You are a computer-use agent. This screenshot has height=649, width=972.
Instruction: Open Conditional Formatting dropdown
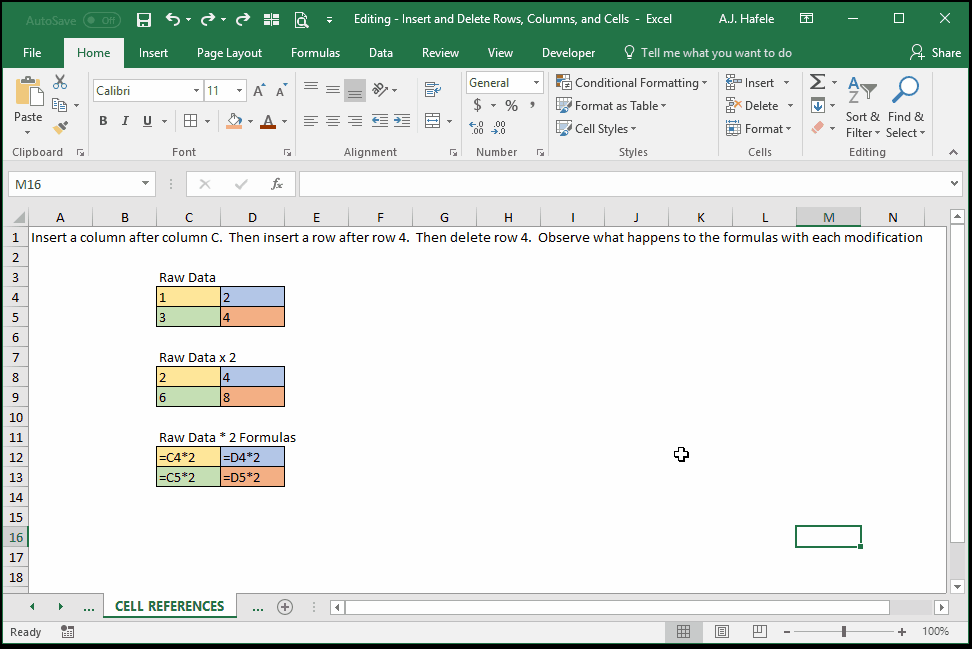632,82
